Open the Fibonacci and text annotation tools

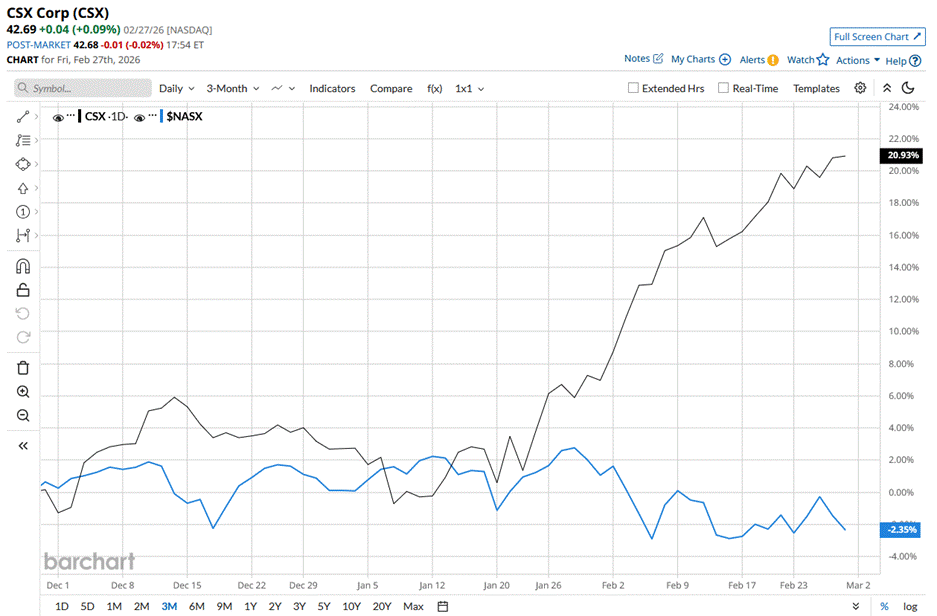point(23,140)
